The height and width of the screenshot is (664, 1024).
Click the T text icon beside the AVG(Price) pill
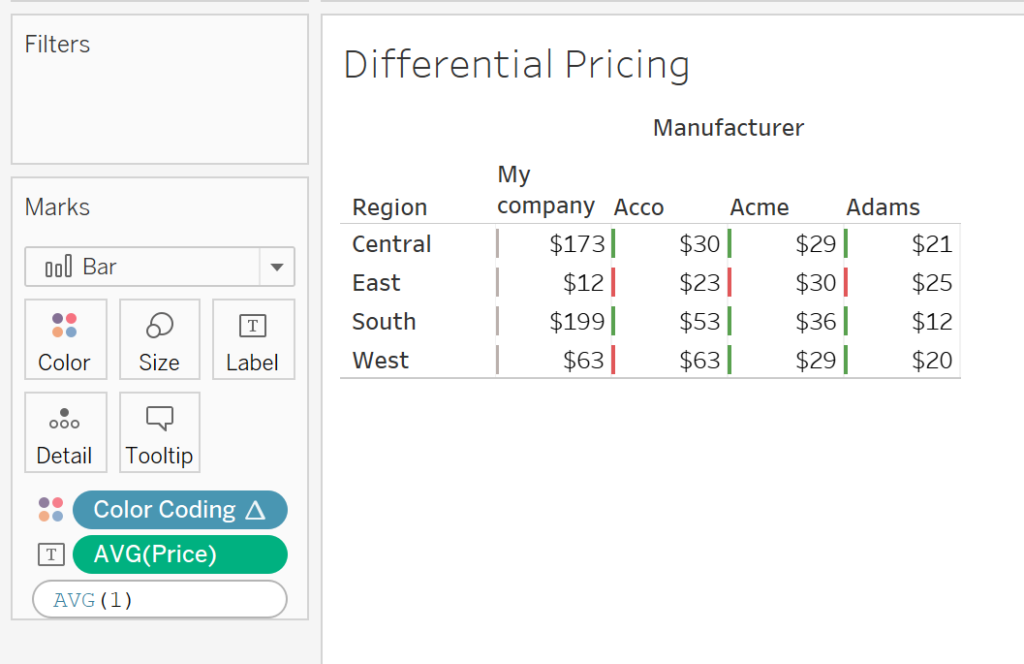(x=50, y=554)
